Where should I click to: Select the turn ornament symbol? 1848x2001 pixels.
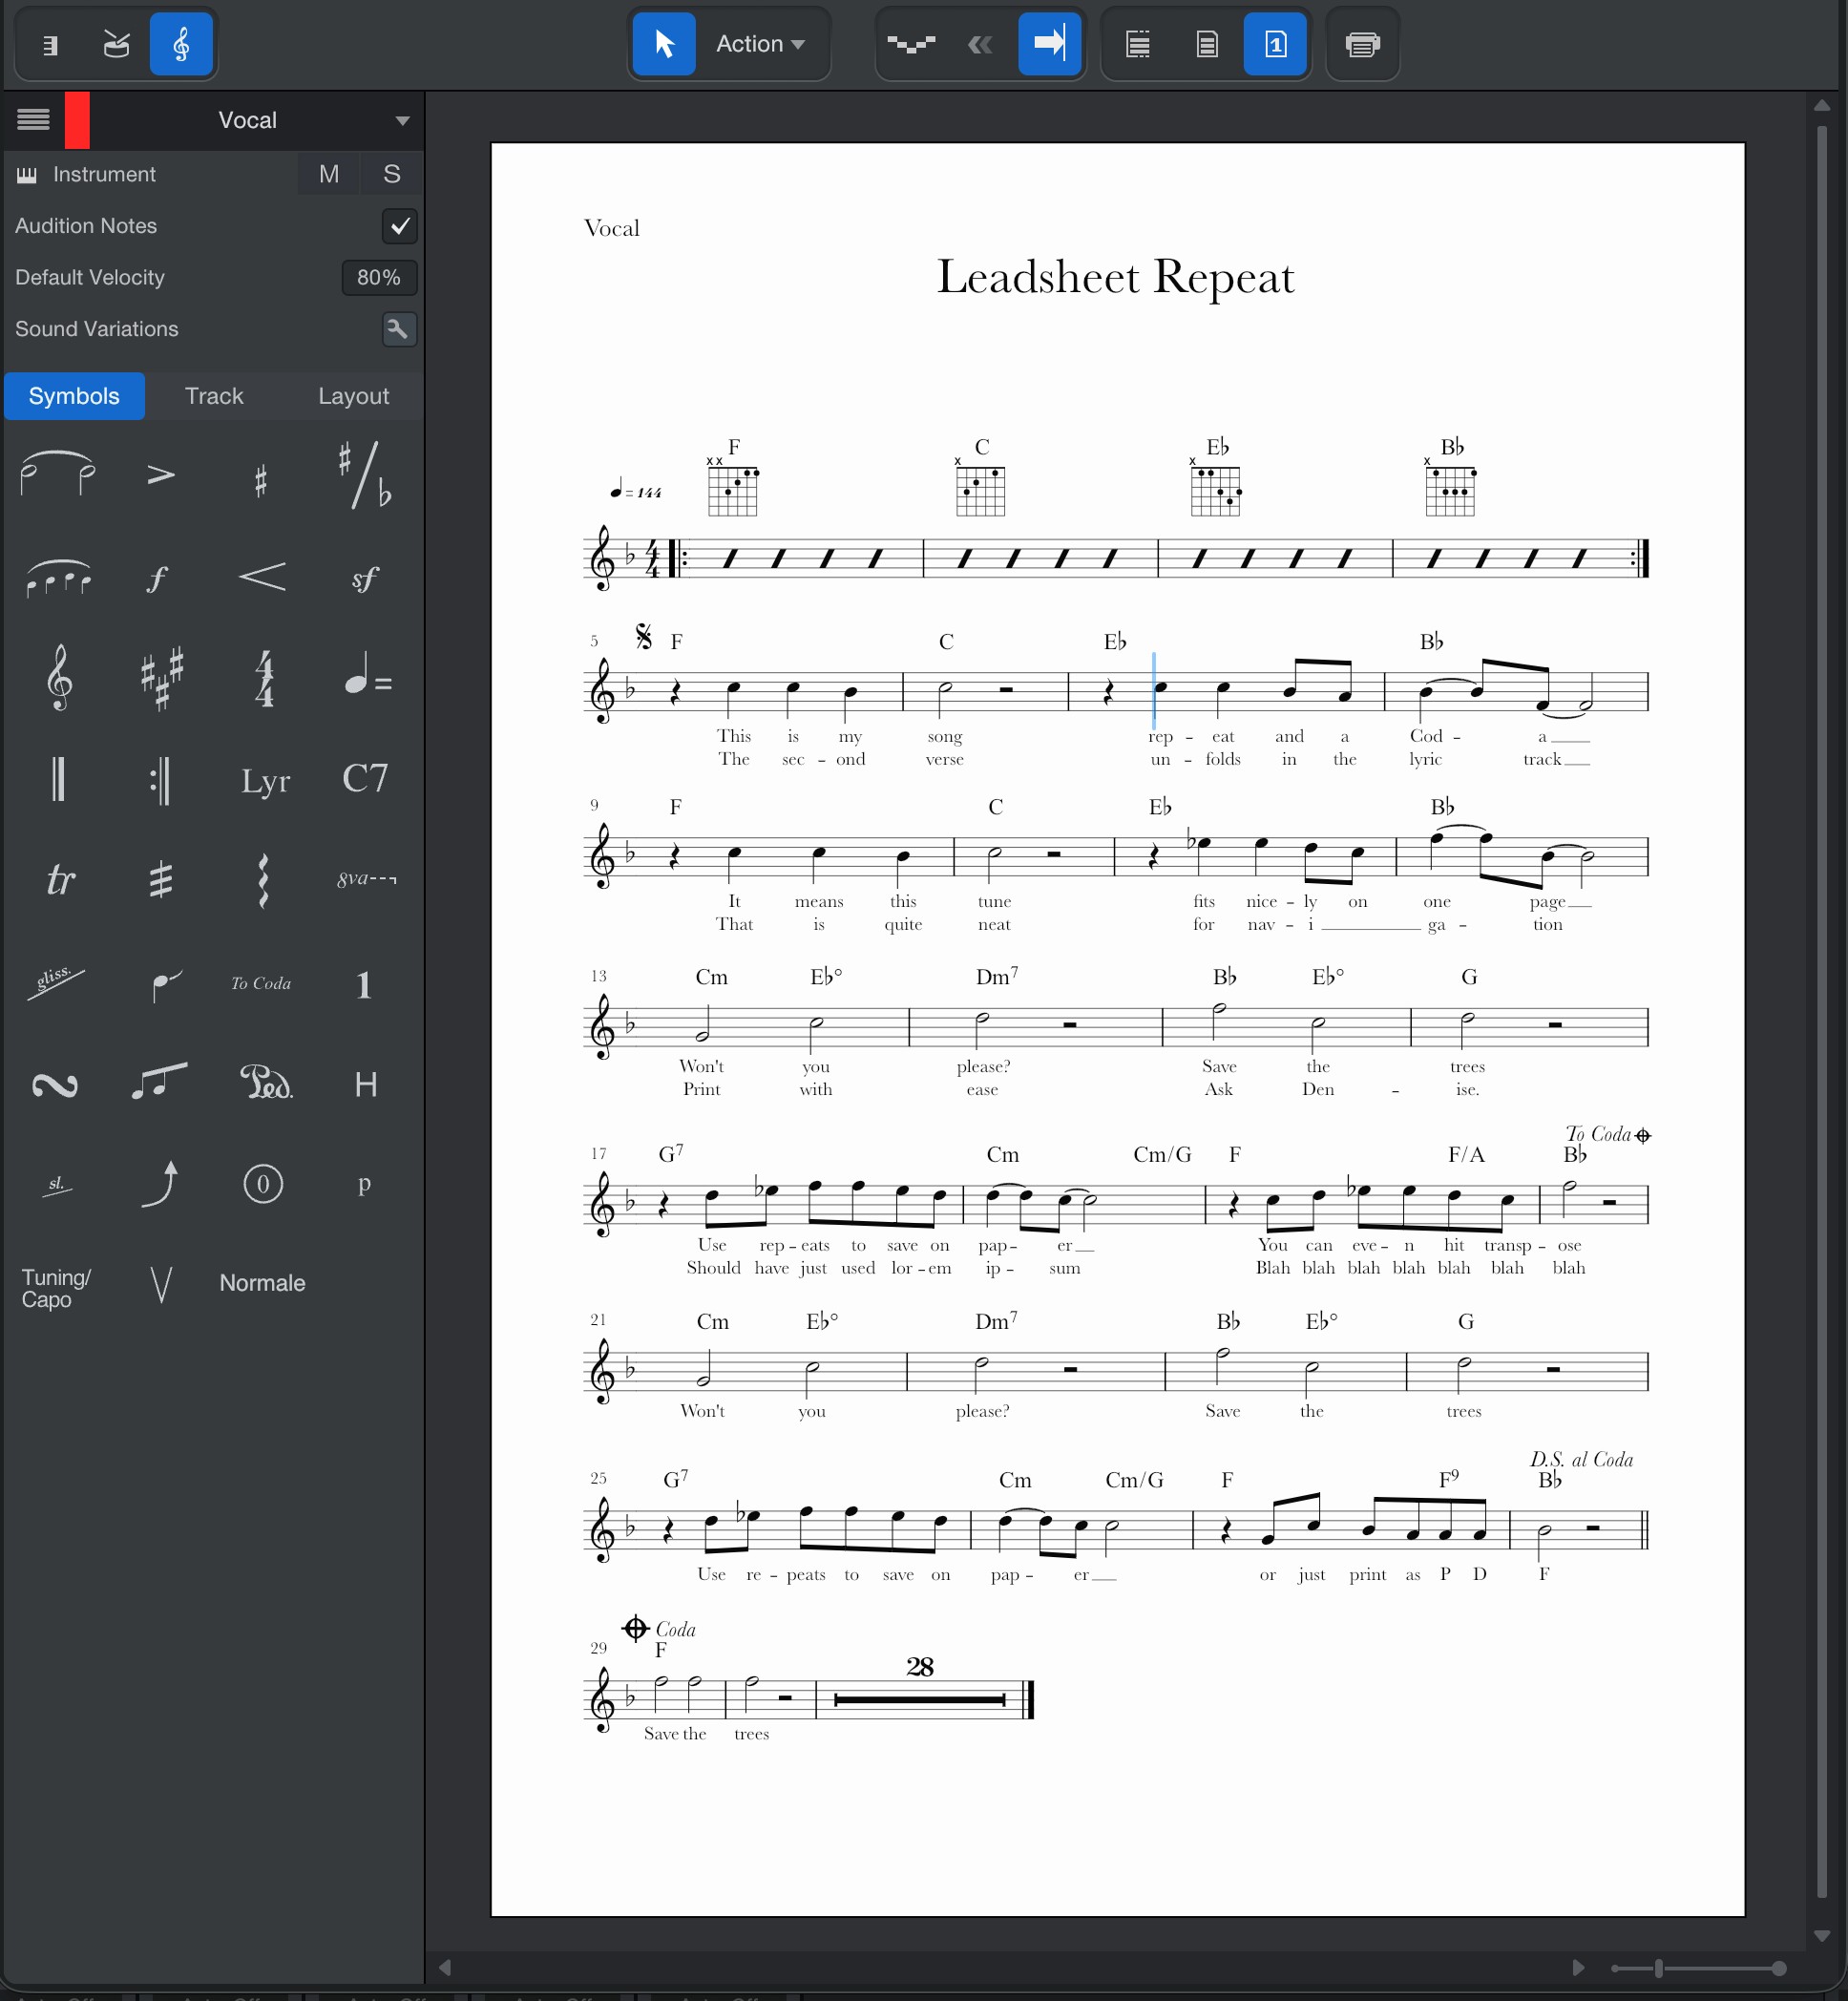[55, 1085]
